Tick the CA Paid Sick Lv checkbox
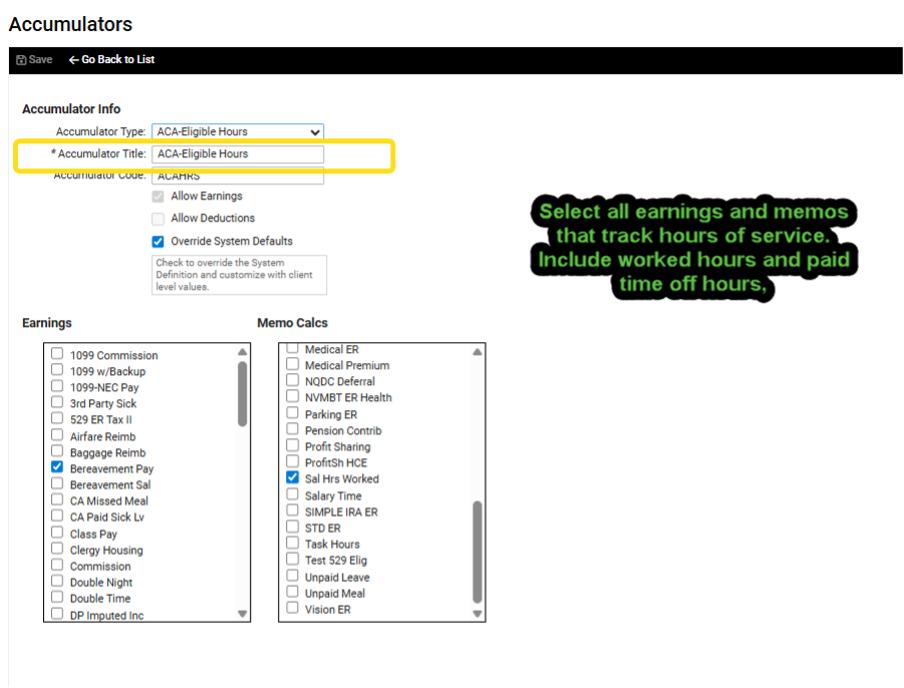This screenshot has height=688, width=904. [58, 517]
